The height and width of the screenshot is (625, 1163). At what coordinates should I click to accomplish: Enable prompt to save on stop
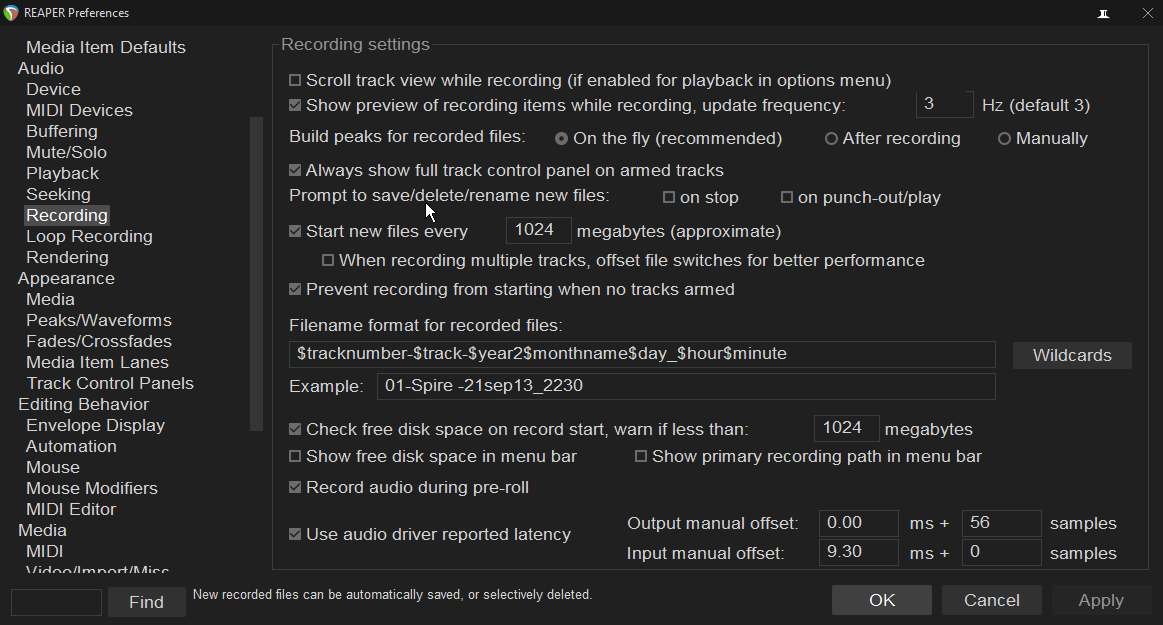click(x=669, y=198)
